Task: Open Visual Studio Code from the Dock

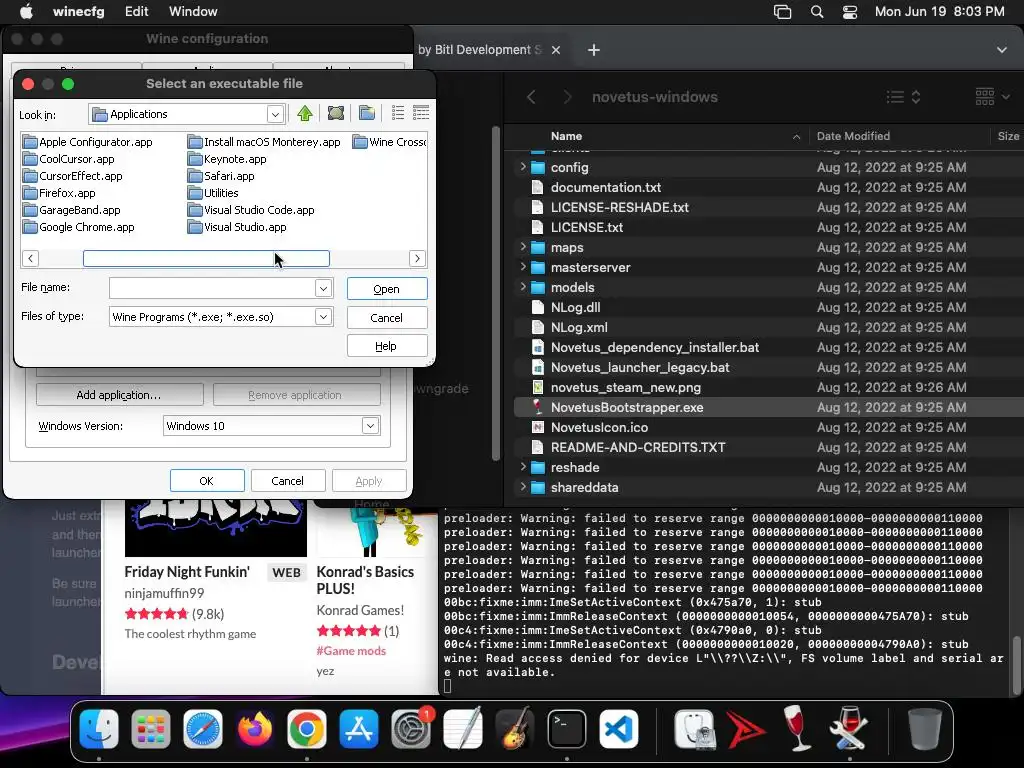Action: (618, 728)
